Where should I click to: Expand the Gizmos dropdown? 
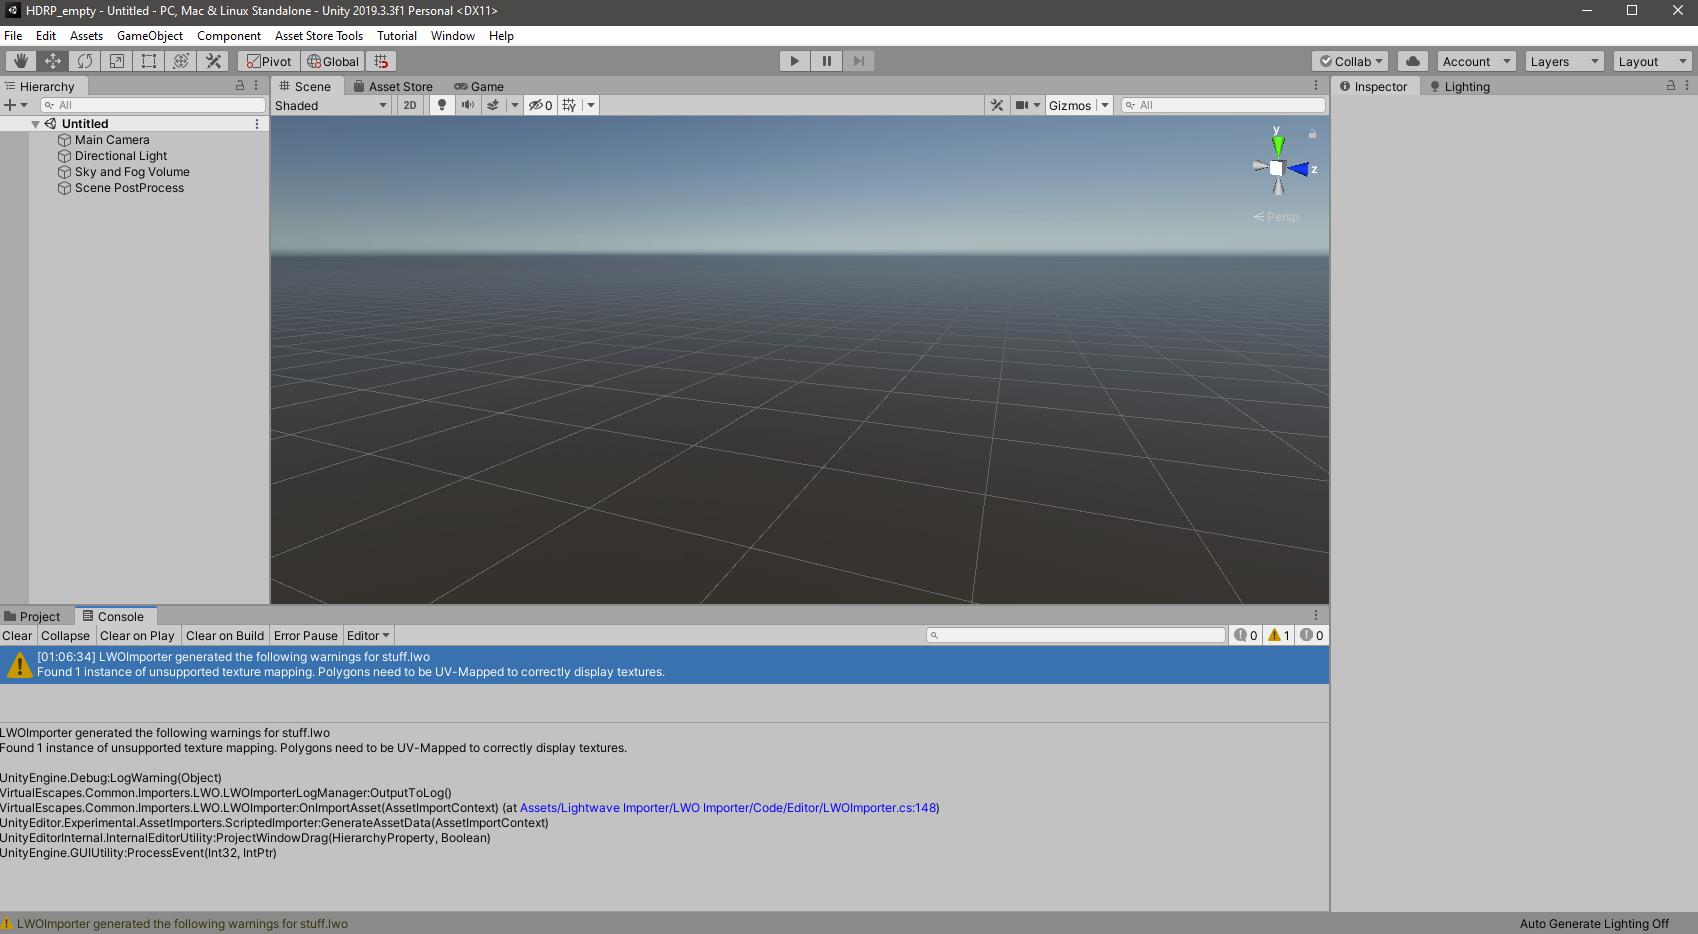pos(1104,105)
